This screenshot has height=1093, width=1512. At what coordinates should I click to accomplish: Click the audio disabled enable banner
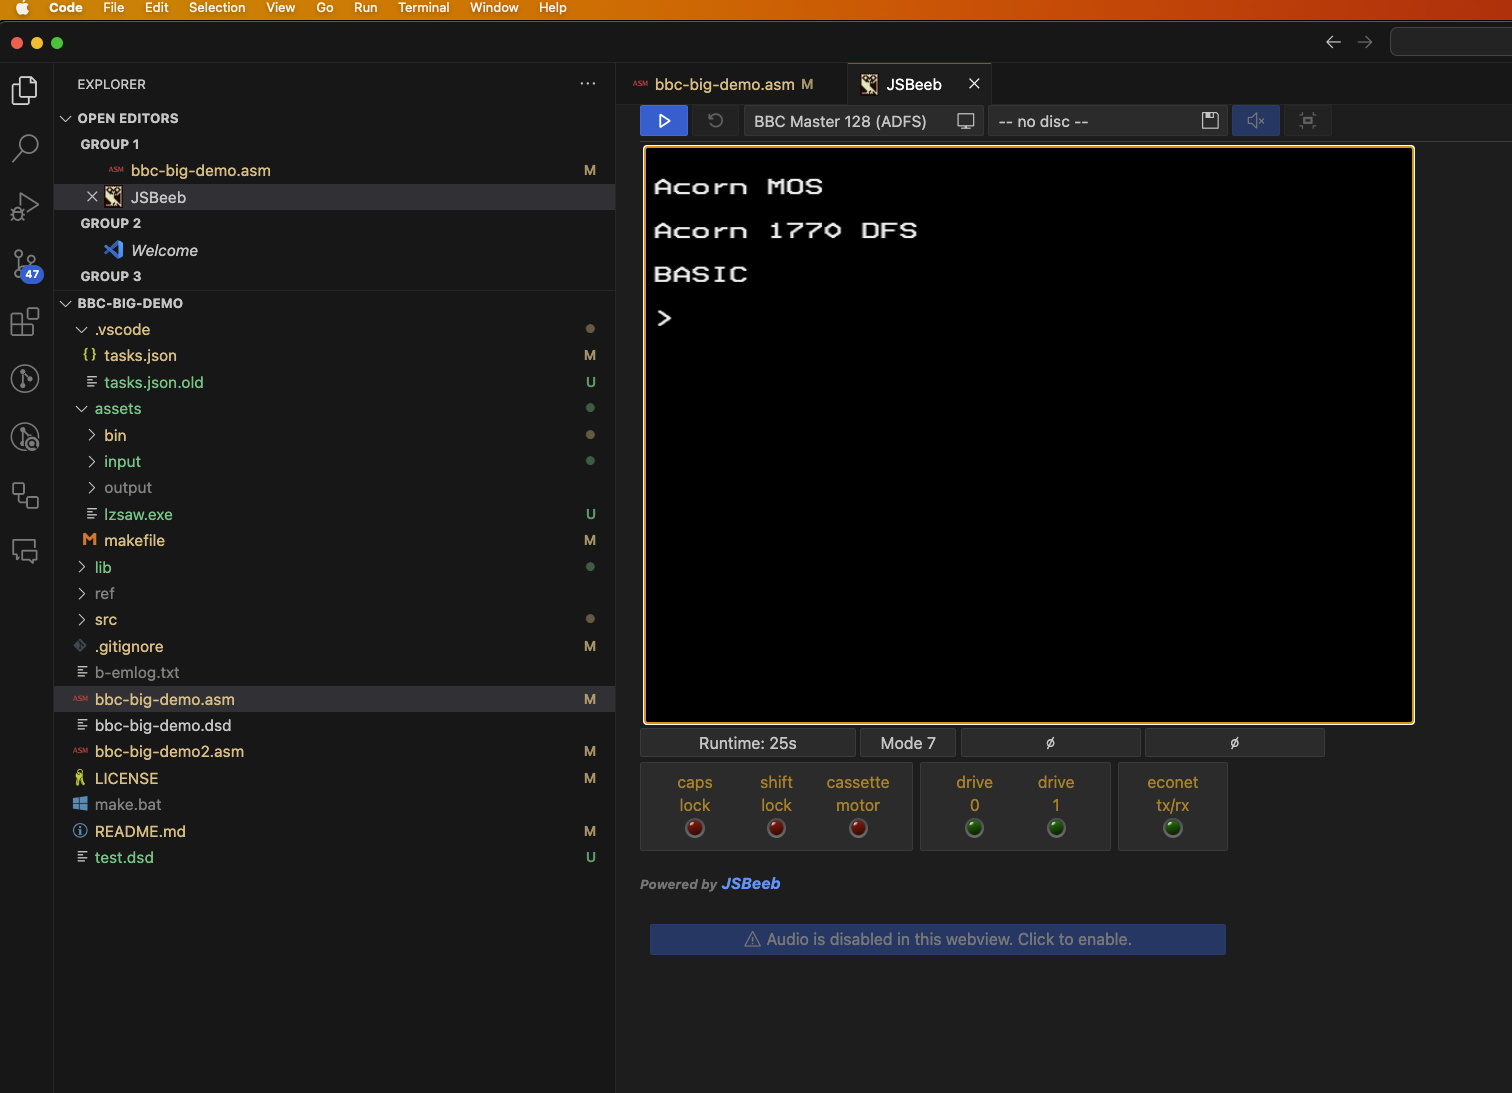point(938,939)
